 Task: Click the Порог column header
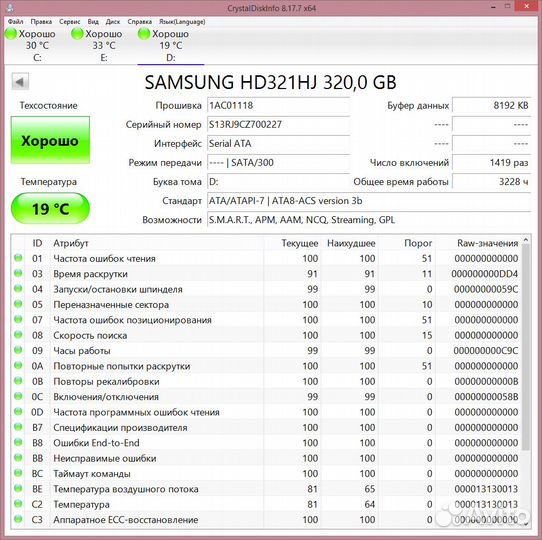click(x=406, y=243)
